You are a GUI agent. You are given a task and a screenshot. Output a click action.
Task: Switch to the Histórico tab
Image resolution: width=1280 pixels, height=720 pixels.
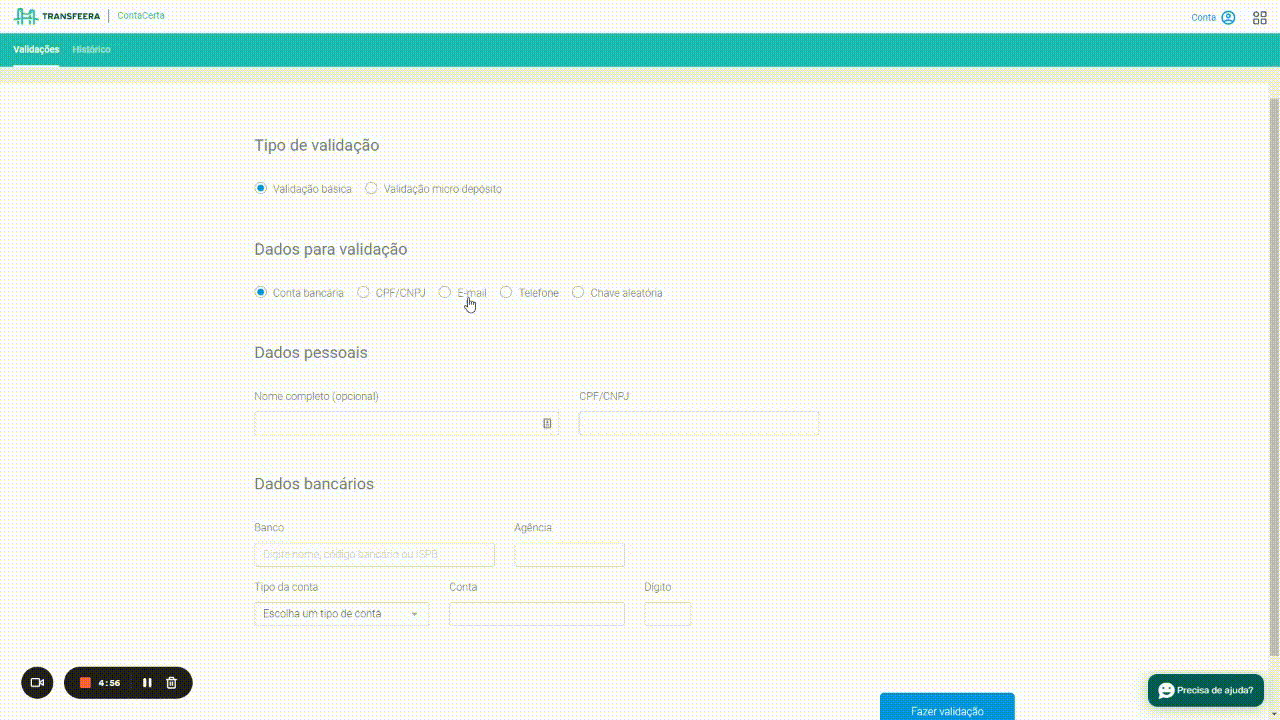pyautogui.click(x=92, y=49)
